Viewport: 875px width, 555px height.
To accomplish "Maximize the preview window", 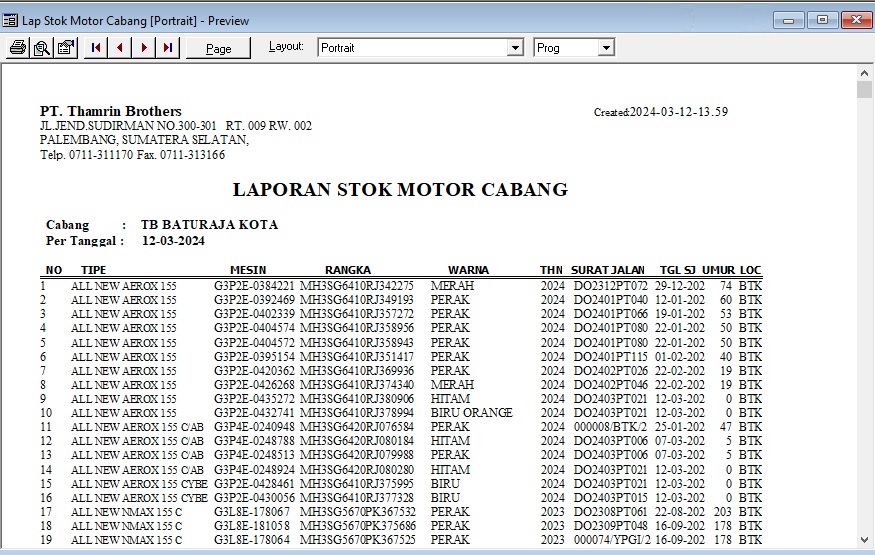I will tap(822, 19).
